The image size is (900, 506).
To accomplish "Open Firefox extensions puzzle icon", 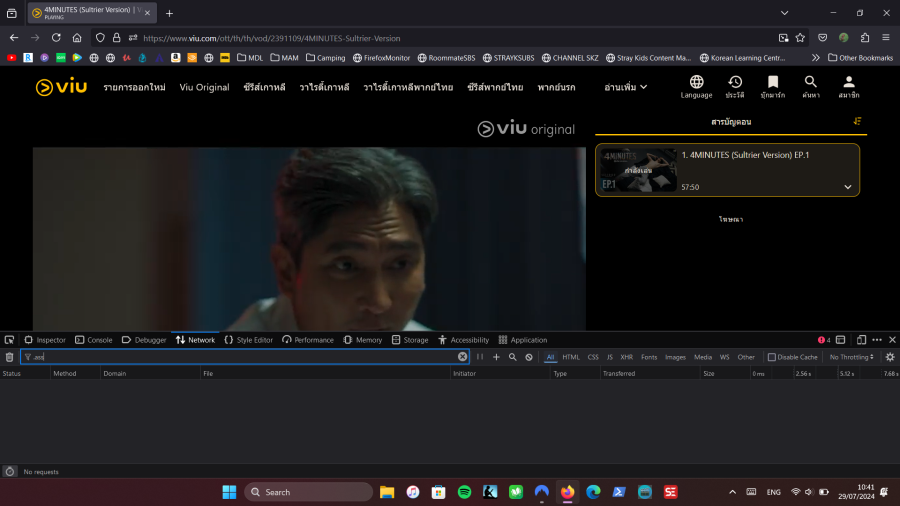I will (864, 38).
